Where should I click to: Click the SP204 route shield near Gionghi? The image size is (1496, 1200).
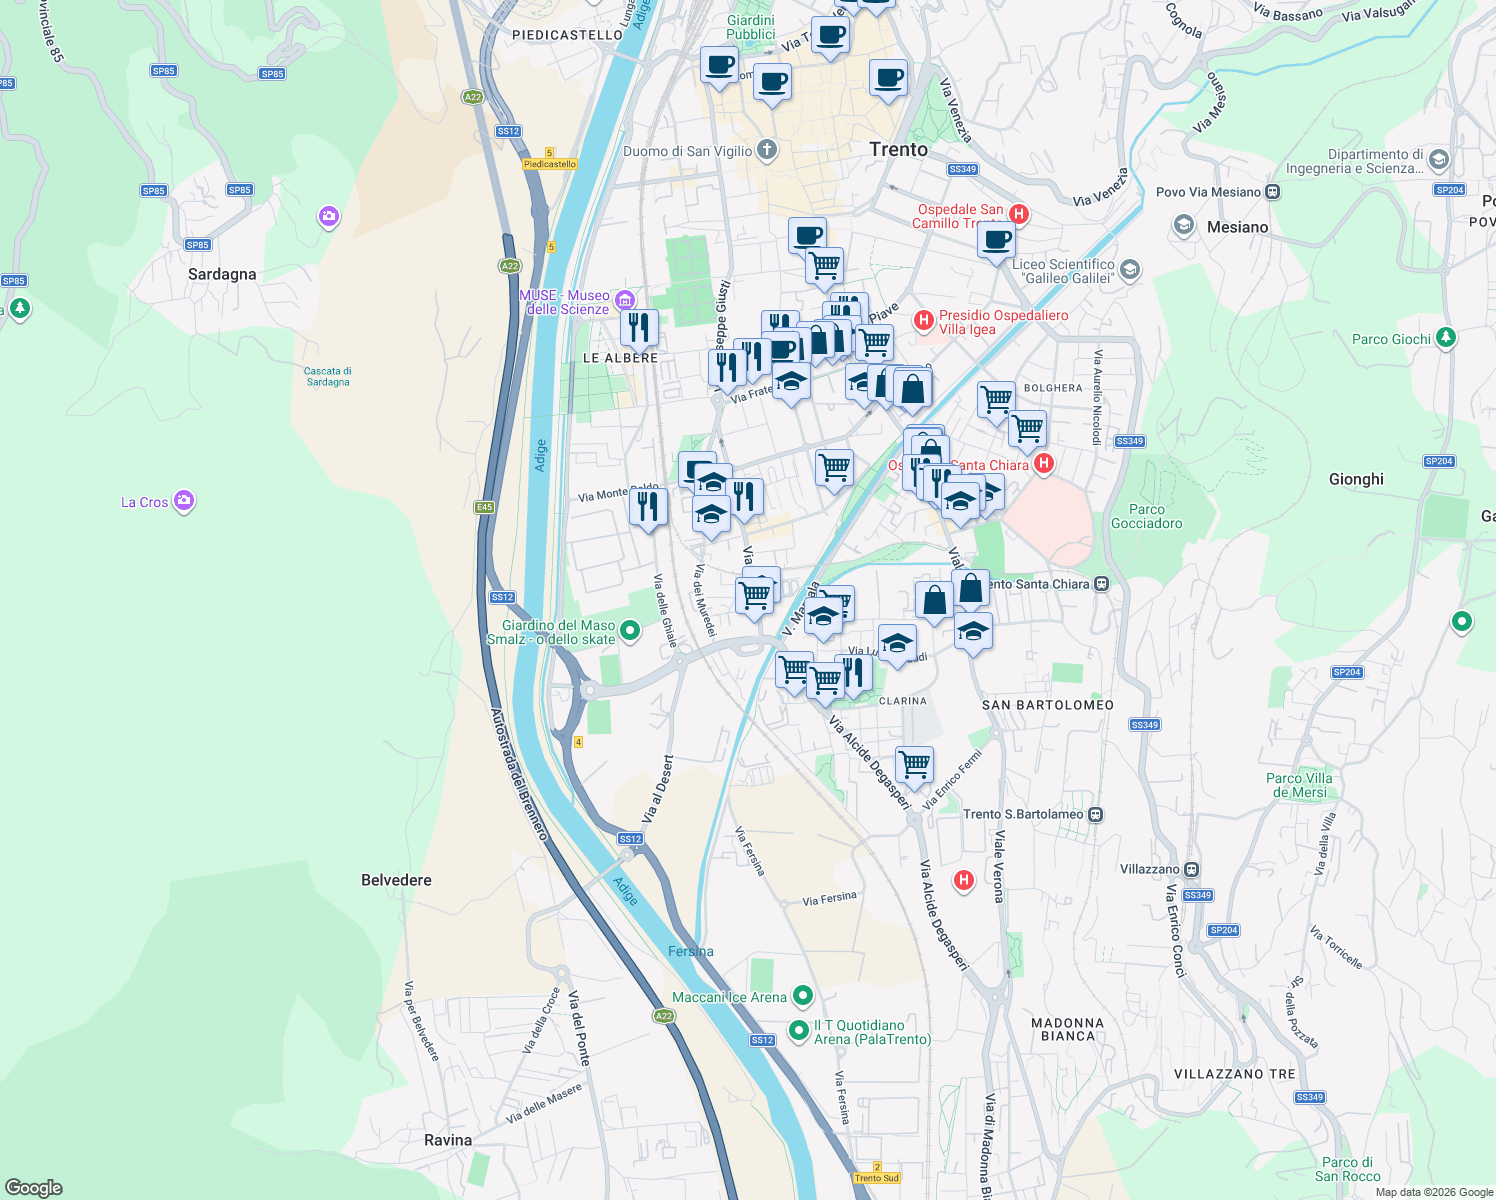pyautogui.click(x=1440, y=461)
